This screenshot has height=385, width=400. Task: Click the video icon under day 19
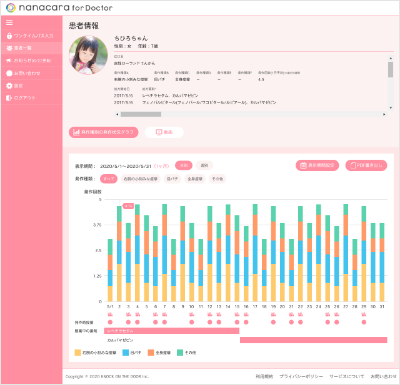click(x=273, y=314)
